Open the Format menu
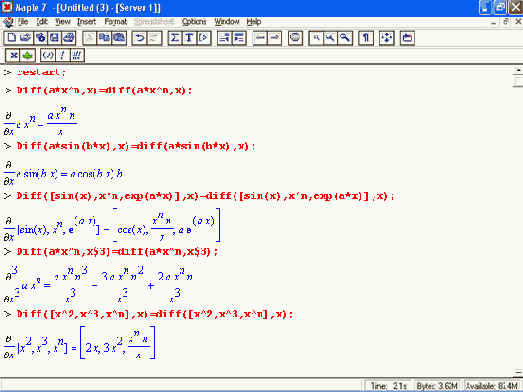 (115, 22)
